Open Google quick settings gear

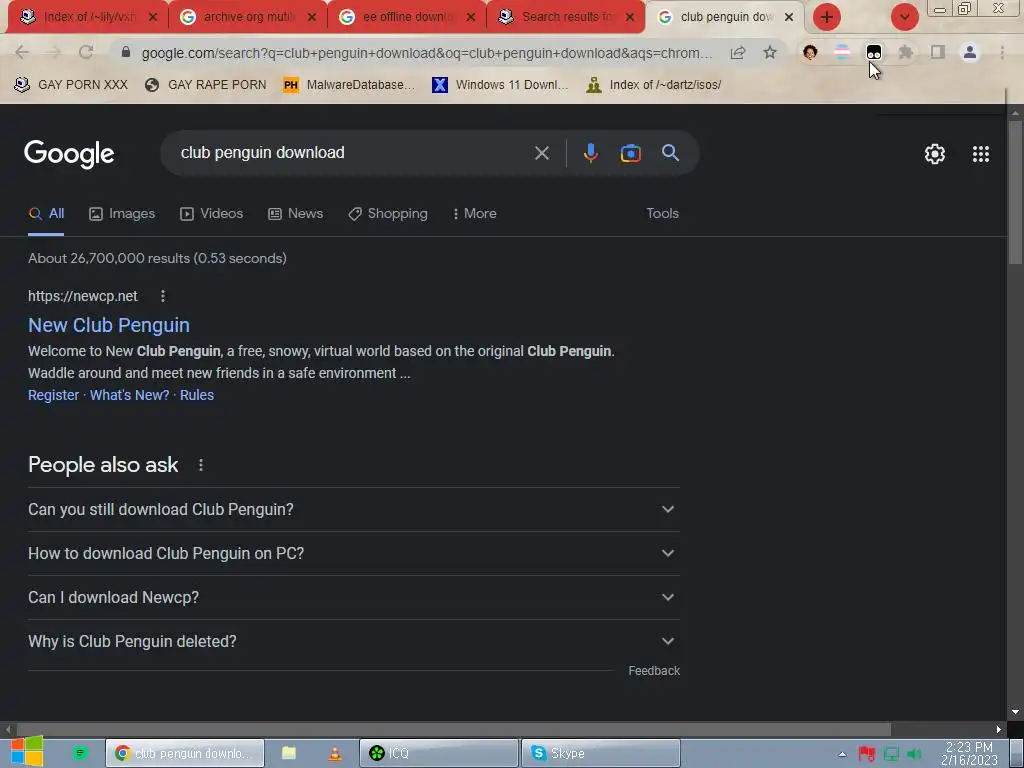click(x=935, y=154)
